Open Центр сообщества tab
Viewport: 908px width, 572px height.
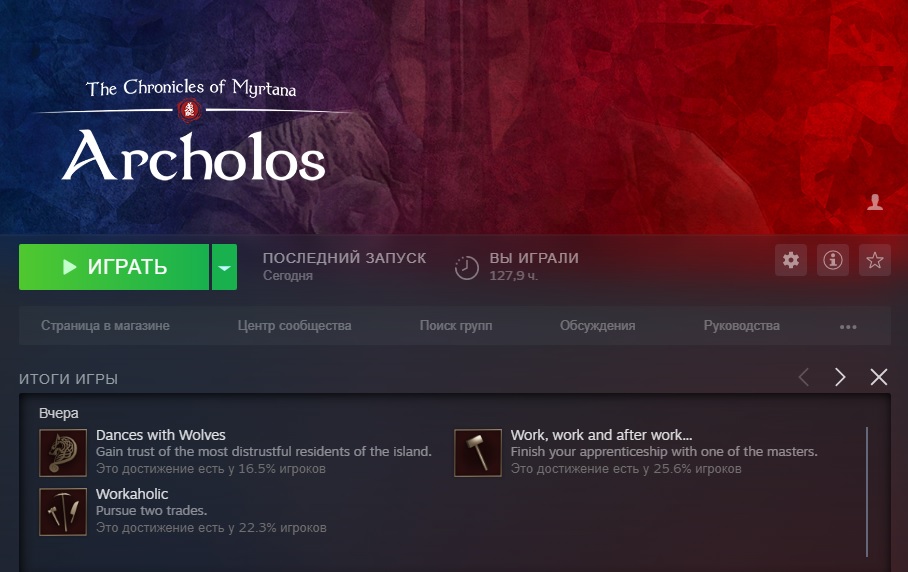pyautogui.click(x=294, y=326)
